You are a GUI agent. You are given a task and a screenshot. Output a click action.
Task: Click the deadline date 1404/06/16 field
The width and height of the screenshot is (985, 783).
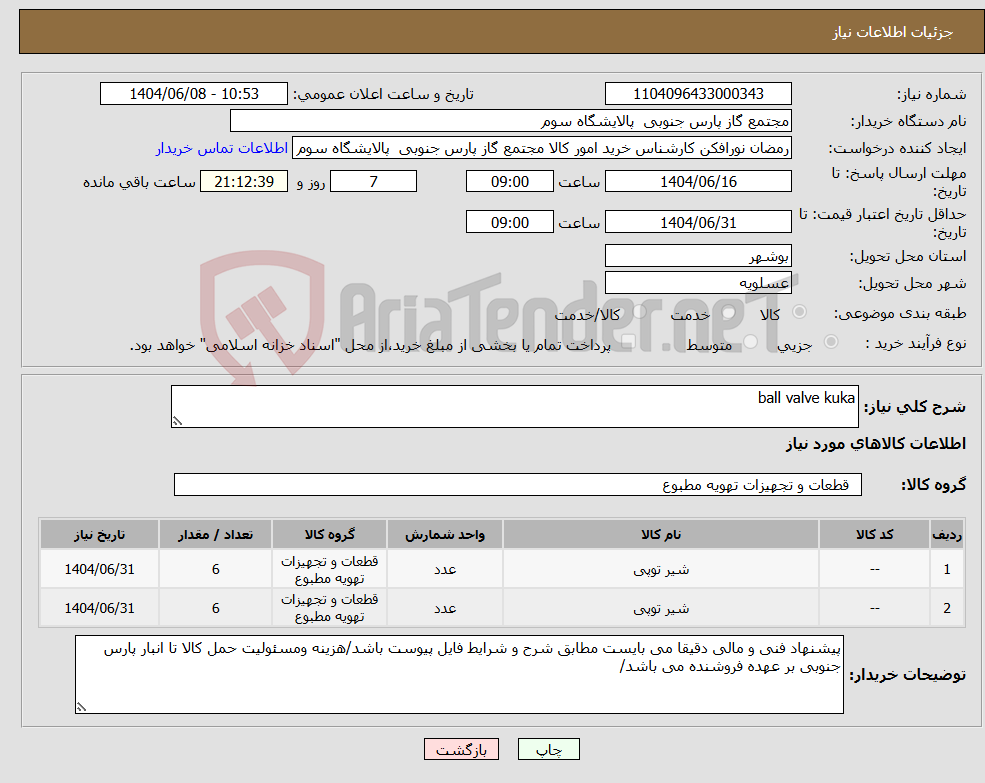coord(698,181)
